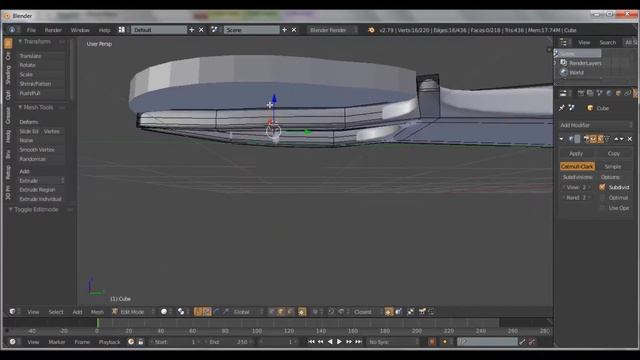Collapse the Mesh Tools panel
Image resolution: width=640 pixels, height=360 pixels.
point(20,107)
